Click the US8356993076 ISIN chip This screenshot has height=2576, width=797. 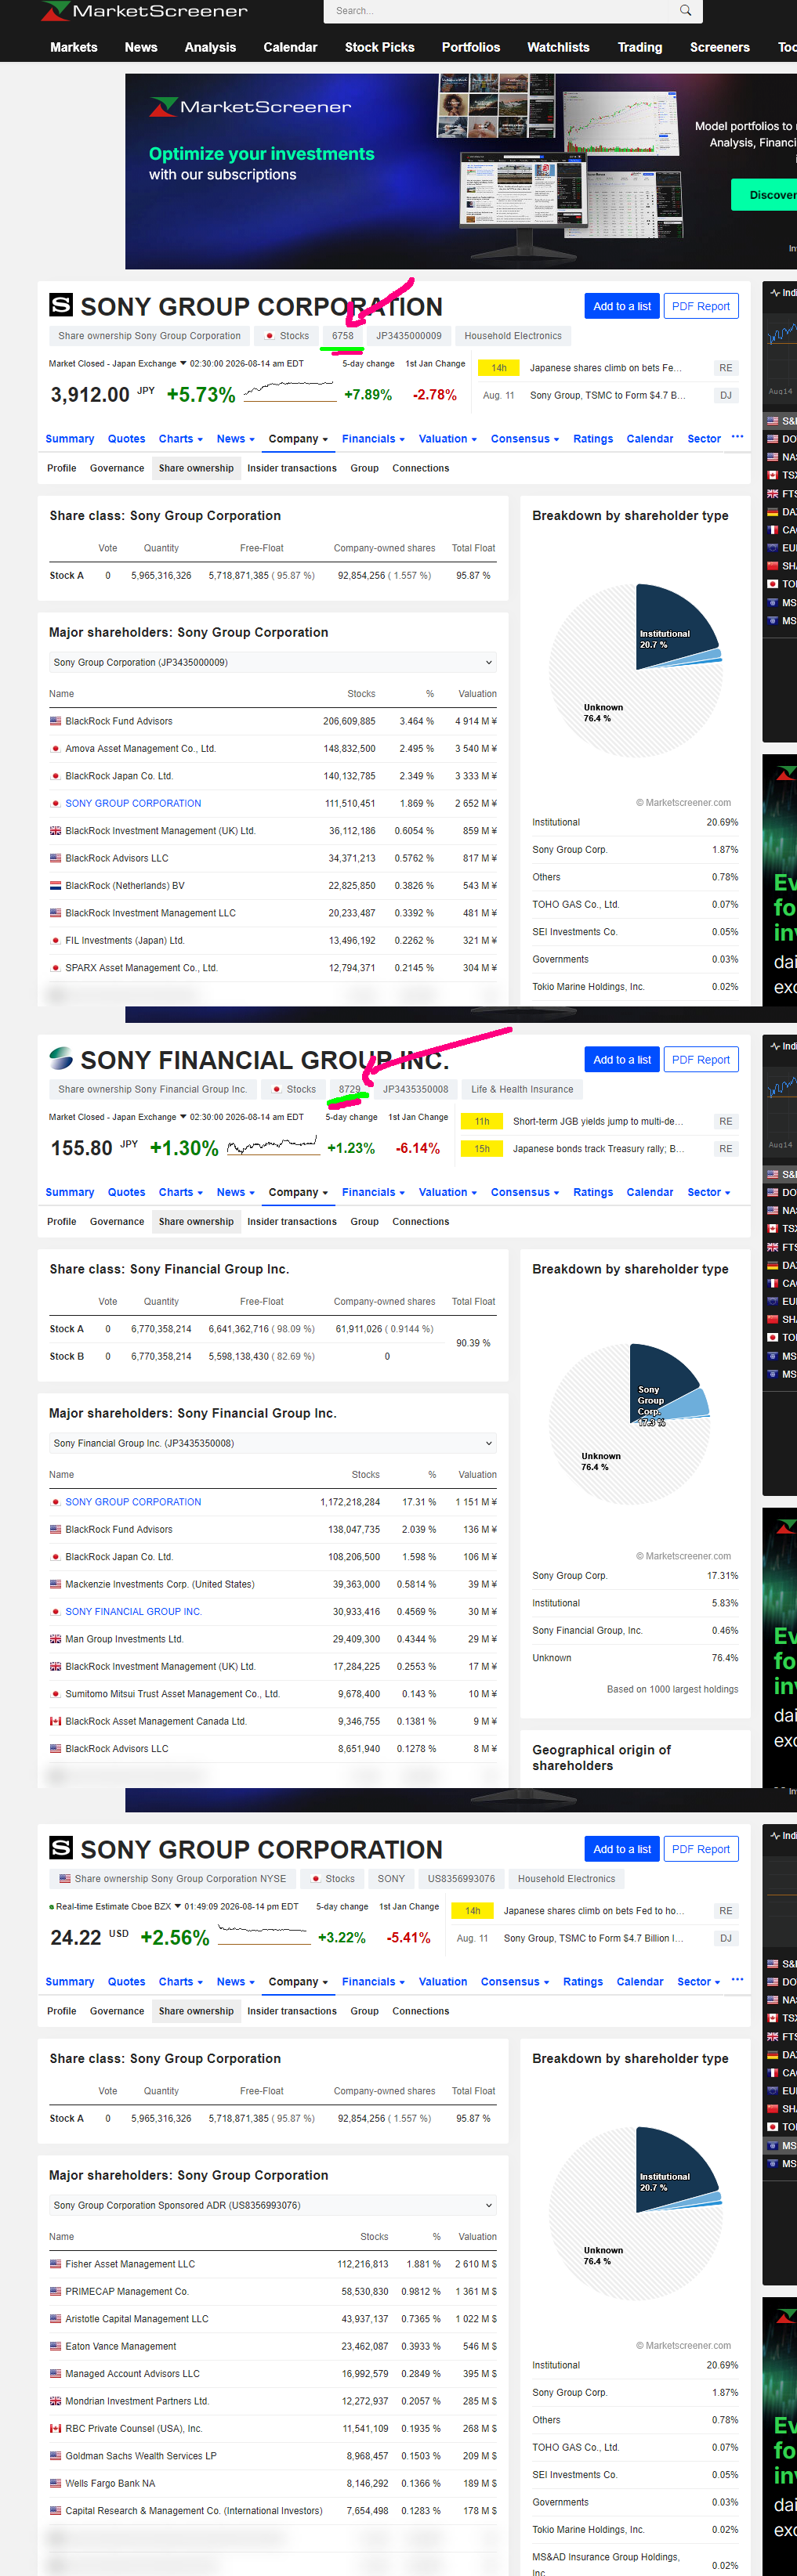[x=461, y=1879]
